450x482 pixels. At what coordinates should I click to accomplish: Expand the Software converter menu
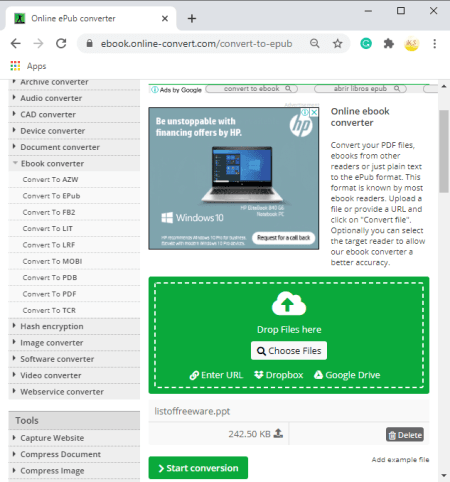click(x=74, y=359)
